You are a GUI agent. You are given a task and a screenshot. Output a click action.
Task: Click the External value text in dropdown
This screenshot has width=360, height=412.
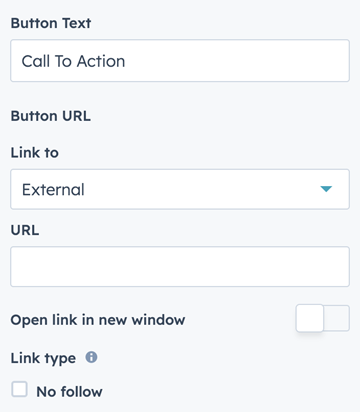tap(53, 190)
